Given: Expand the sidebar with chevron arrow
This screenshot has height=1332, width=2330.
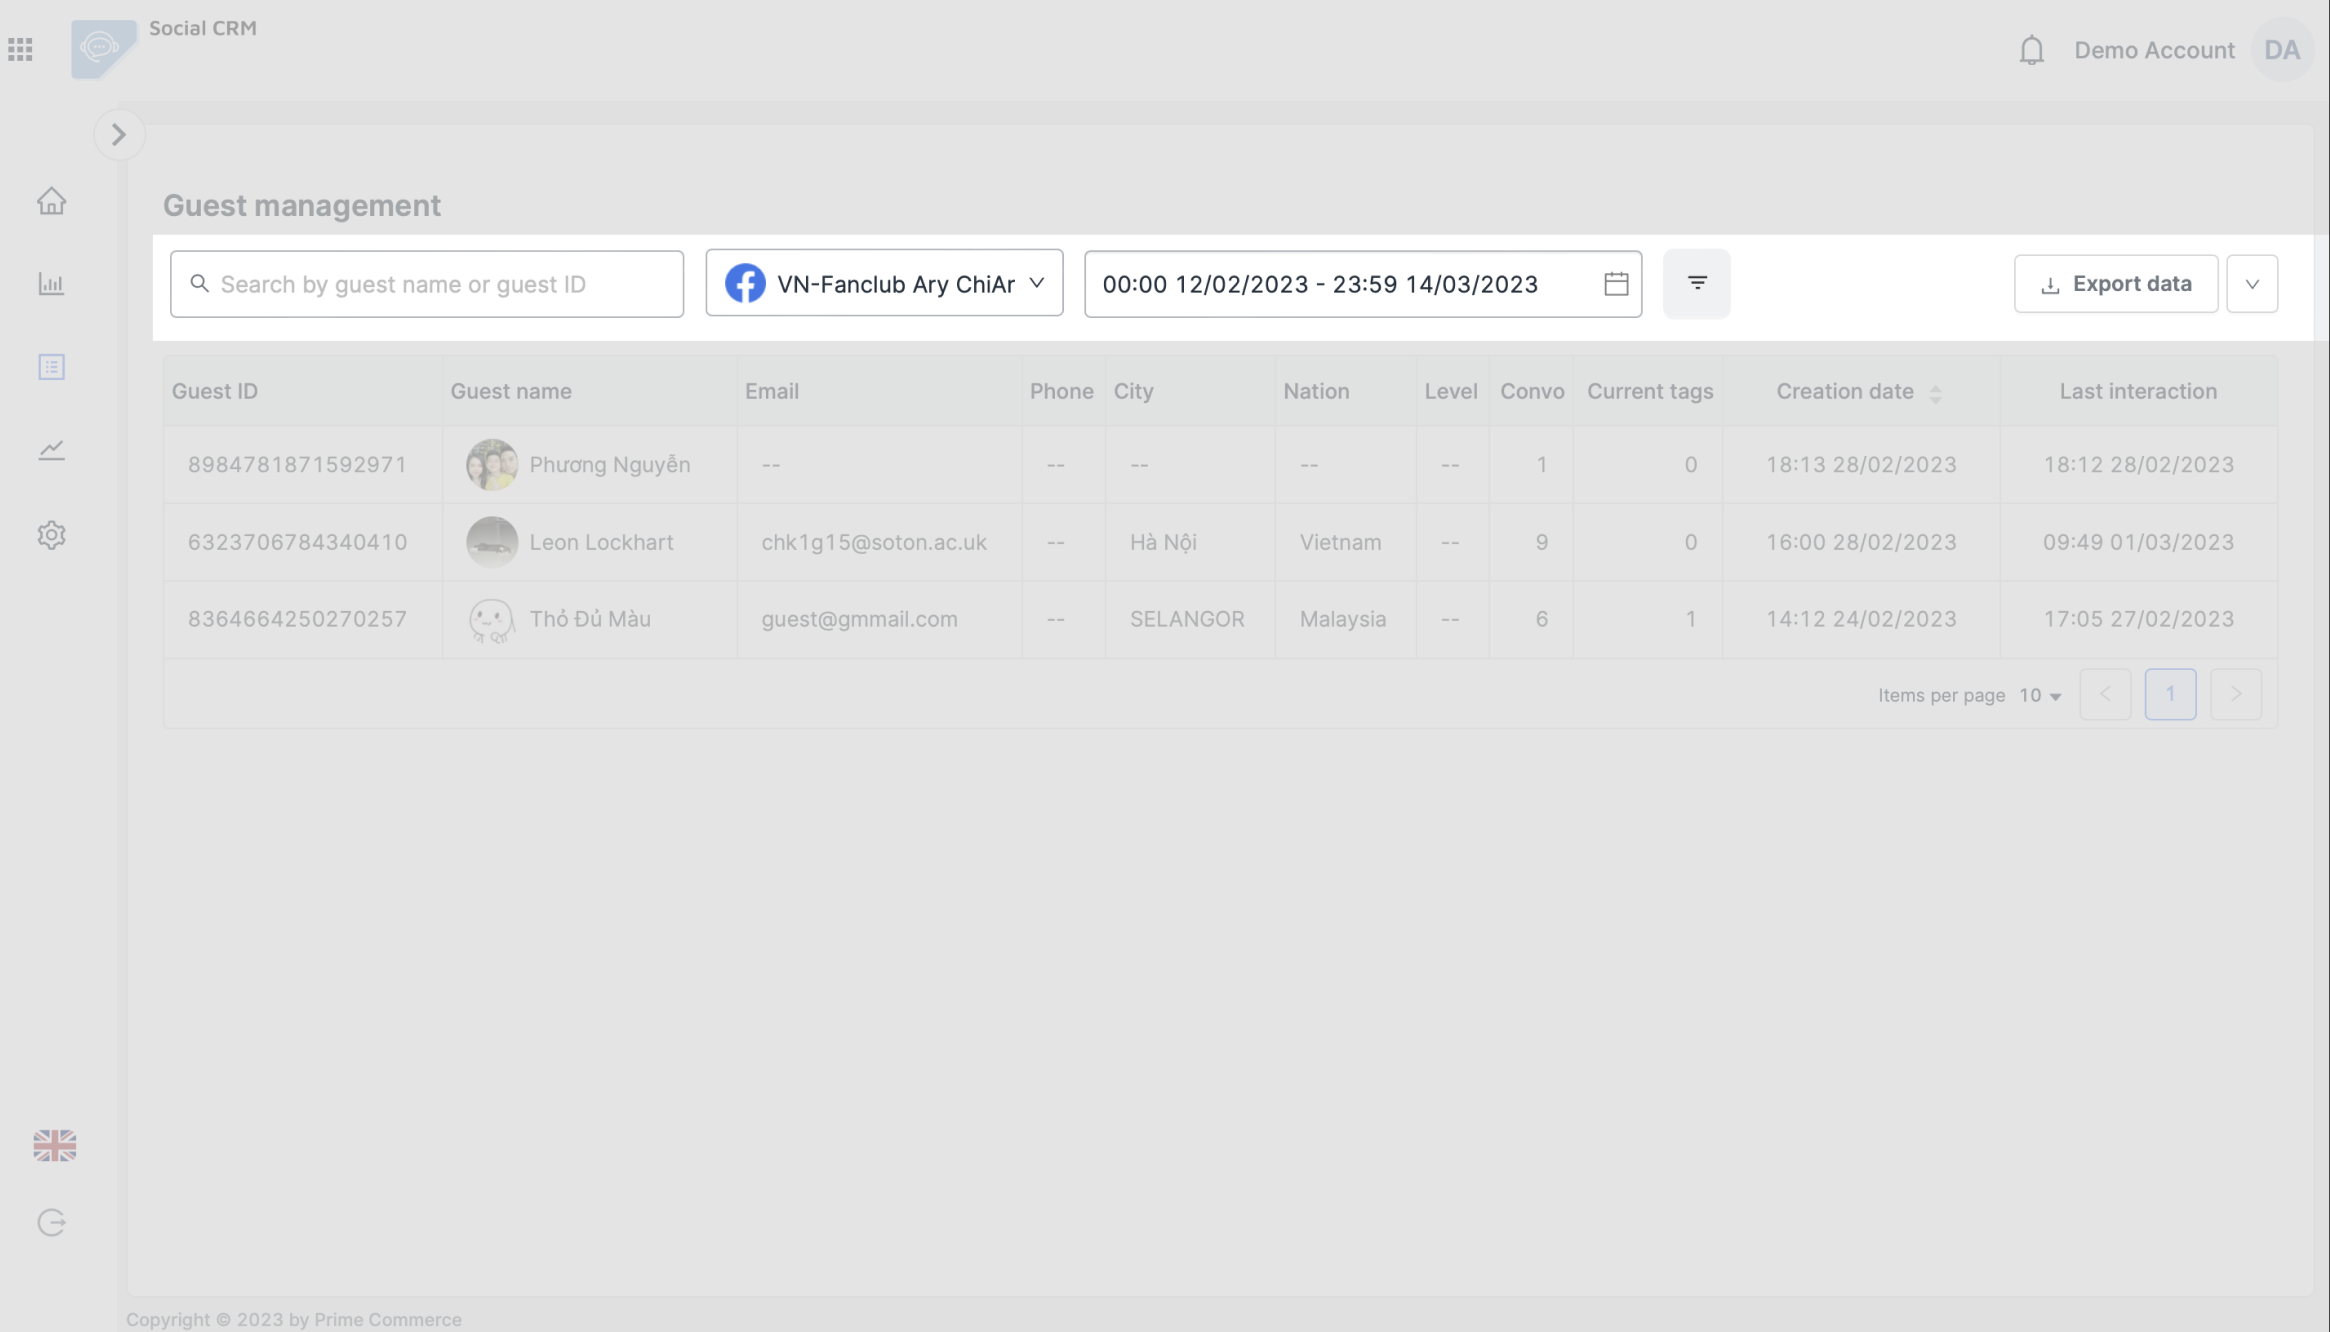Looking at the screenshot, I should tap(119, 134).
